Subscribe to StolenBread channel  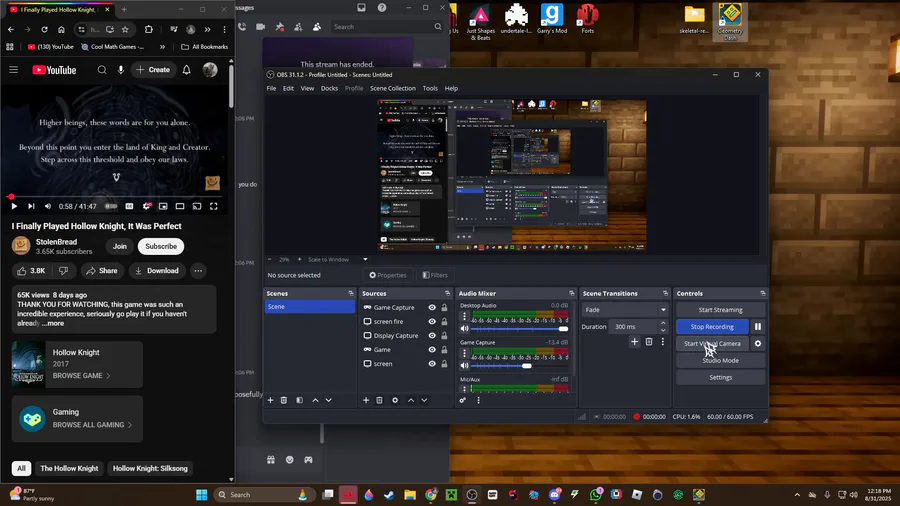(161, 246)
